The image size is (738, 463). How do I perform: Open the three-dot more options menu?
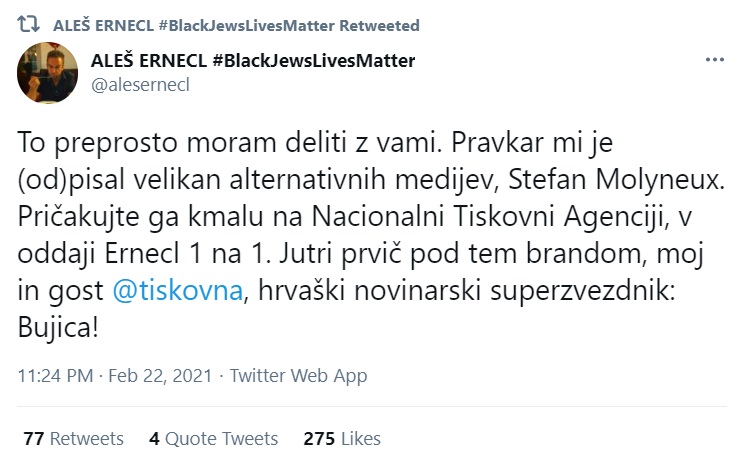tap(714, 61)
